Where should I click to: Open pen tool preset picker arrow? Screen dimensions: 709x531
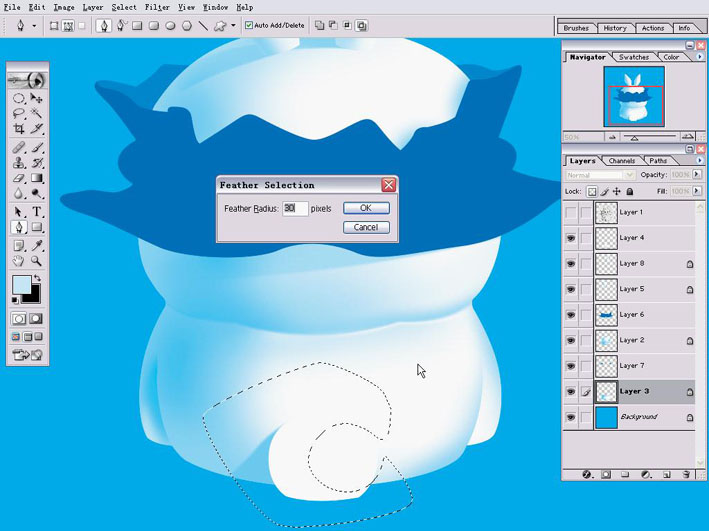pyautogui.click(x=34, y=26)
